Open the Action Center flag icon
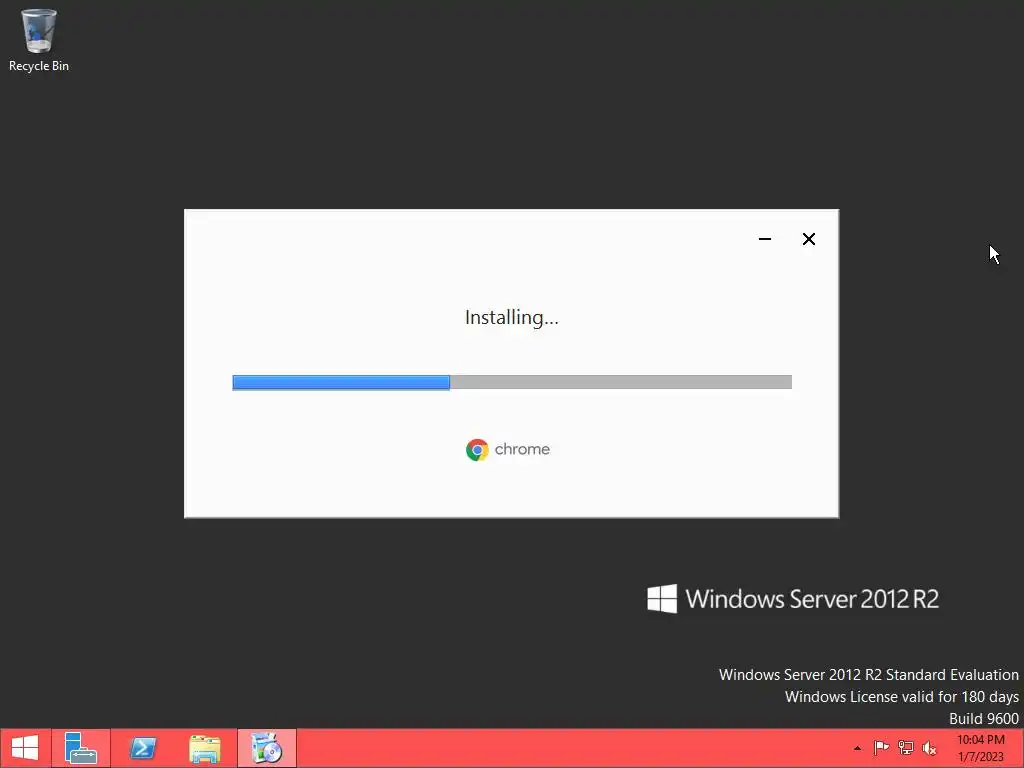Image resolution: width=1024 pixels, height=768 pixels. (881, 748)
